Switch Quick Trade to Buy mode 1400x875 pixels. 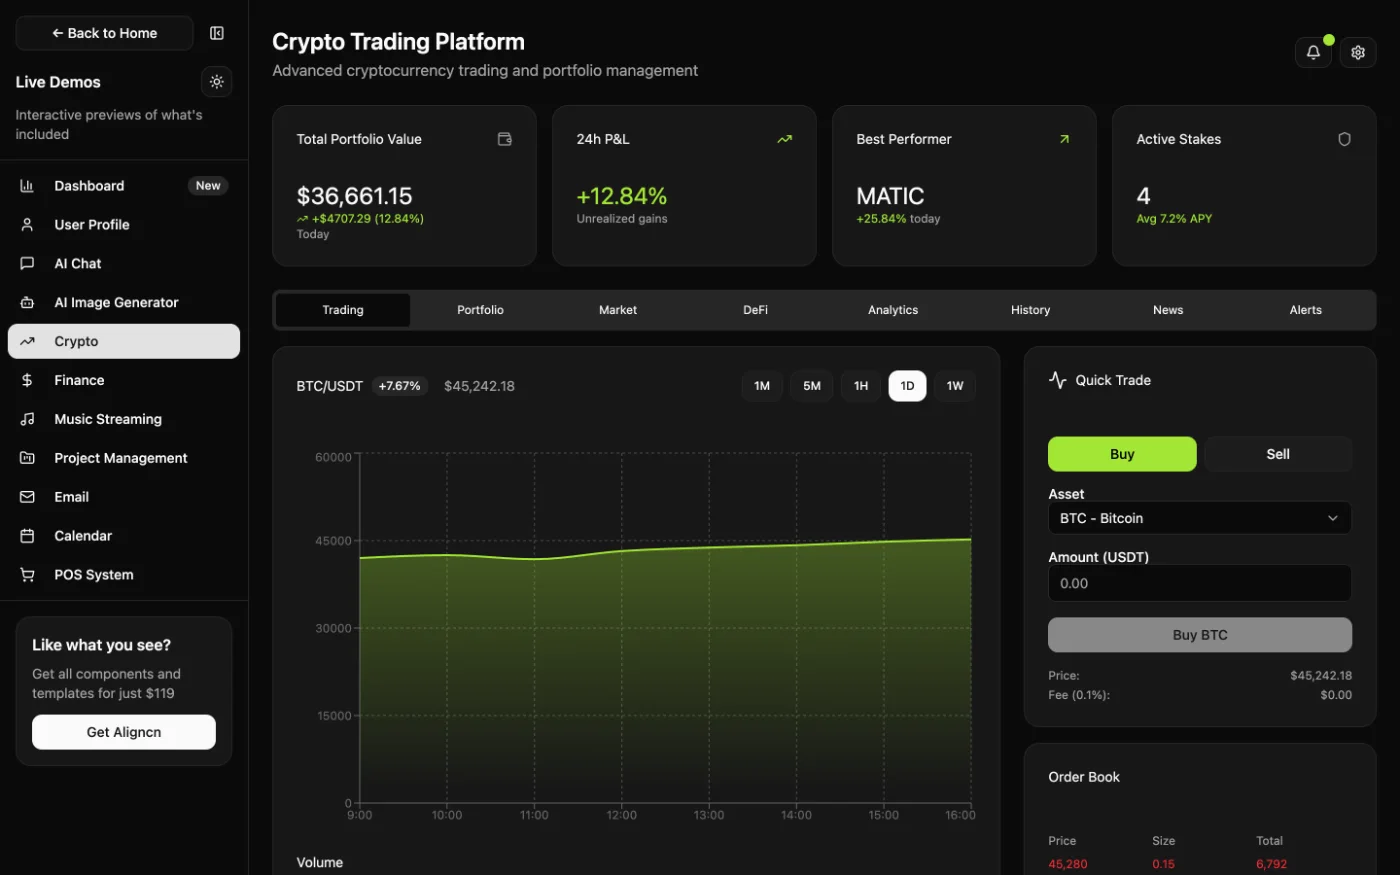point(1122,454)
